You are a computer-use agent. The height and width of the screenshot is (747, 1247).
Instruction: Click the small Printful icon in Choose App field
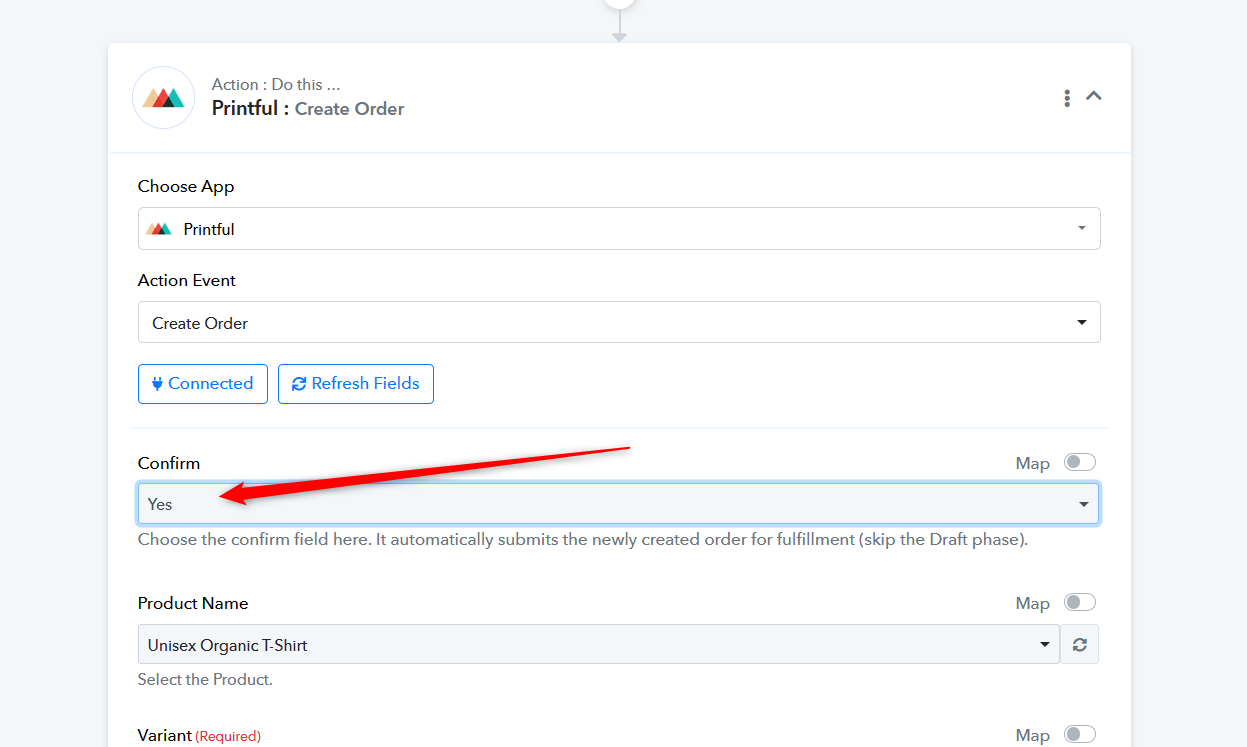pos(159,229)
